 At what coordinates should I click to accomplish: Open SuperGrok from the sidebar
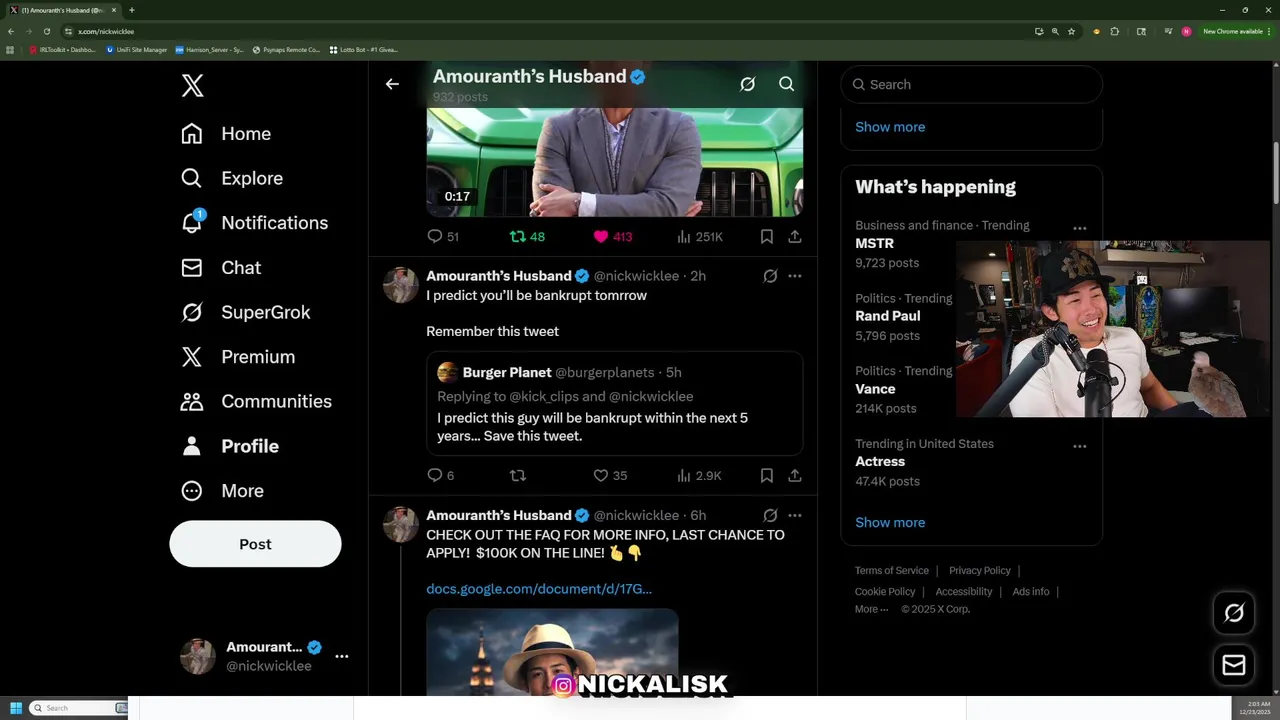pyautogui.click(x=245, y=312)
